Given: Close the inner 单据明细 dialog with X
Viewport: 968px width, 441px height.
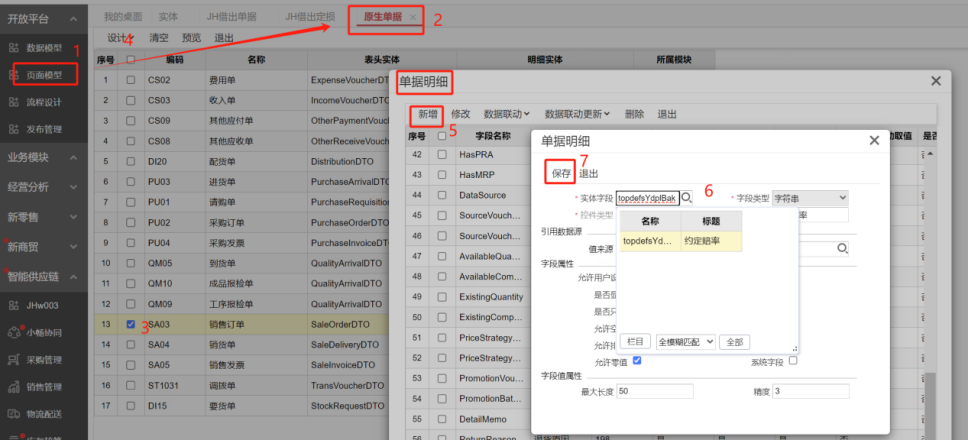Looking at the screenshot, I should (874, 141).
